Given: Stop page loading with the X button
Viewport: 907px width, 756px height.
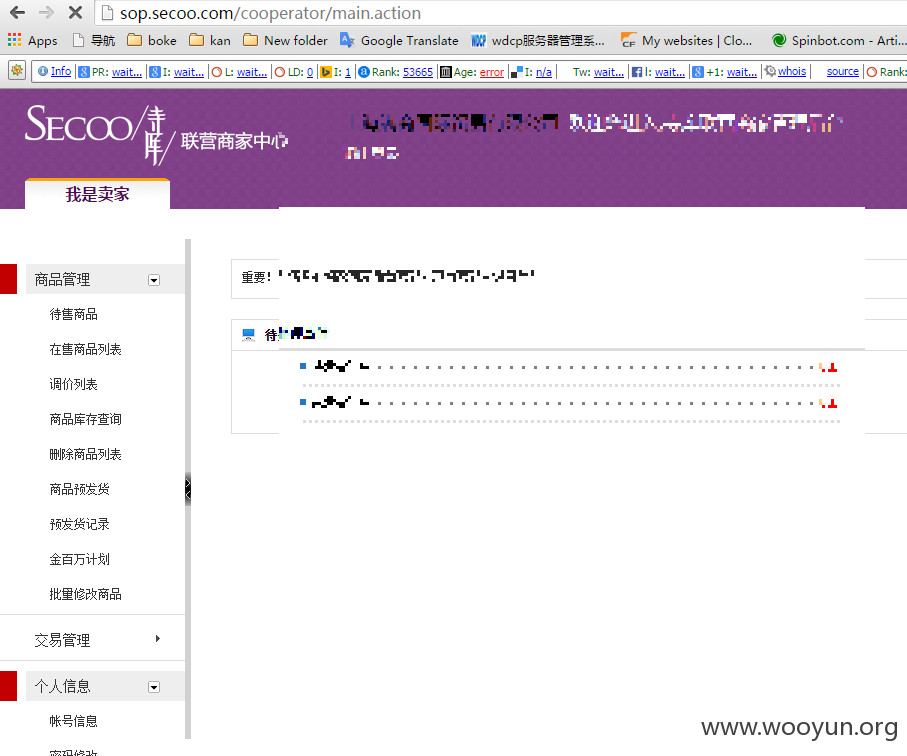Looking at the screenshot, I should coord(75,12).
